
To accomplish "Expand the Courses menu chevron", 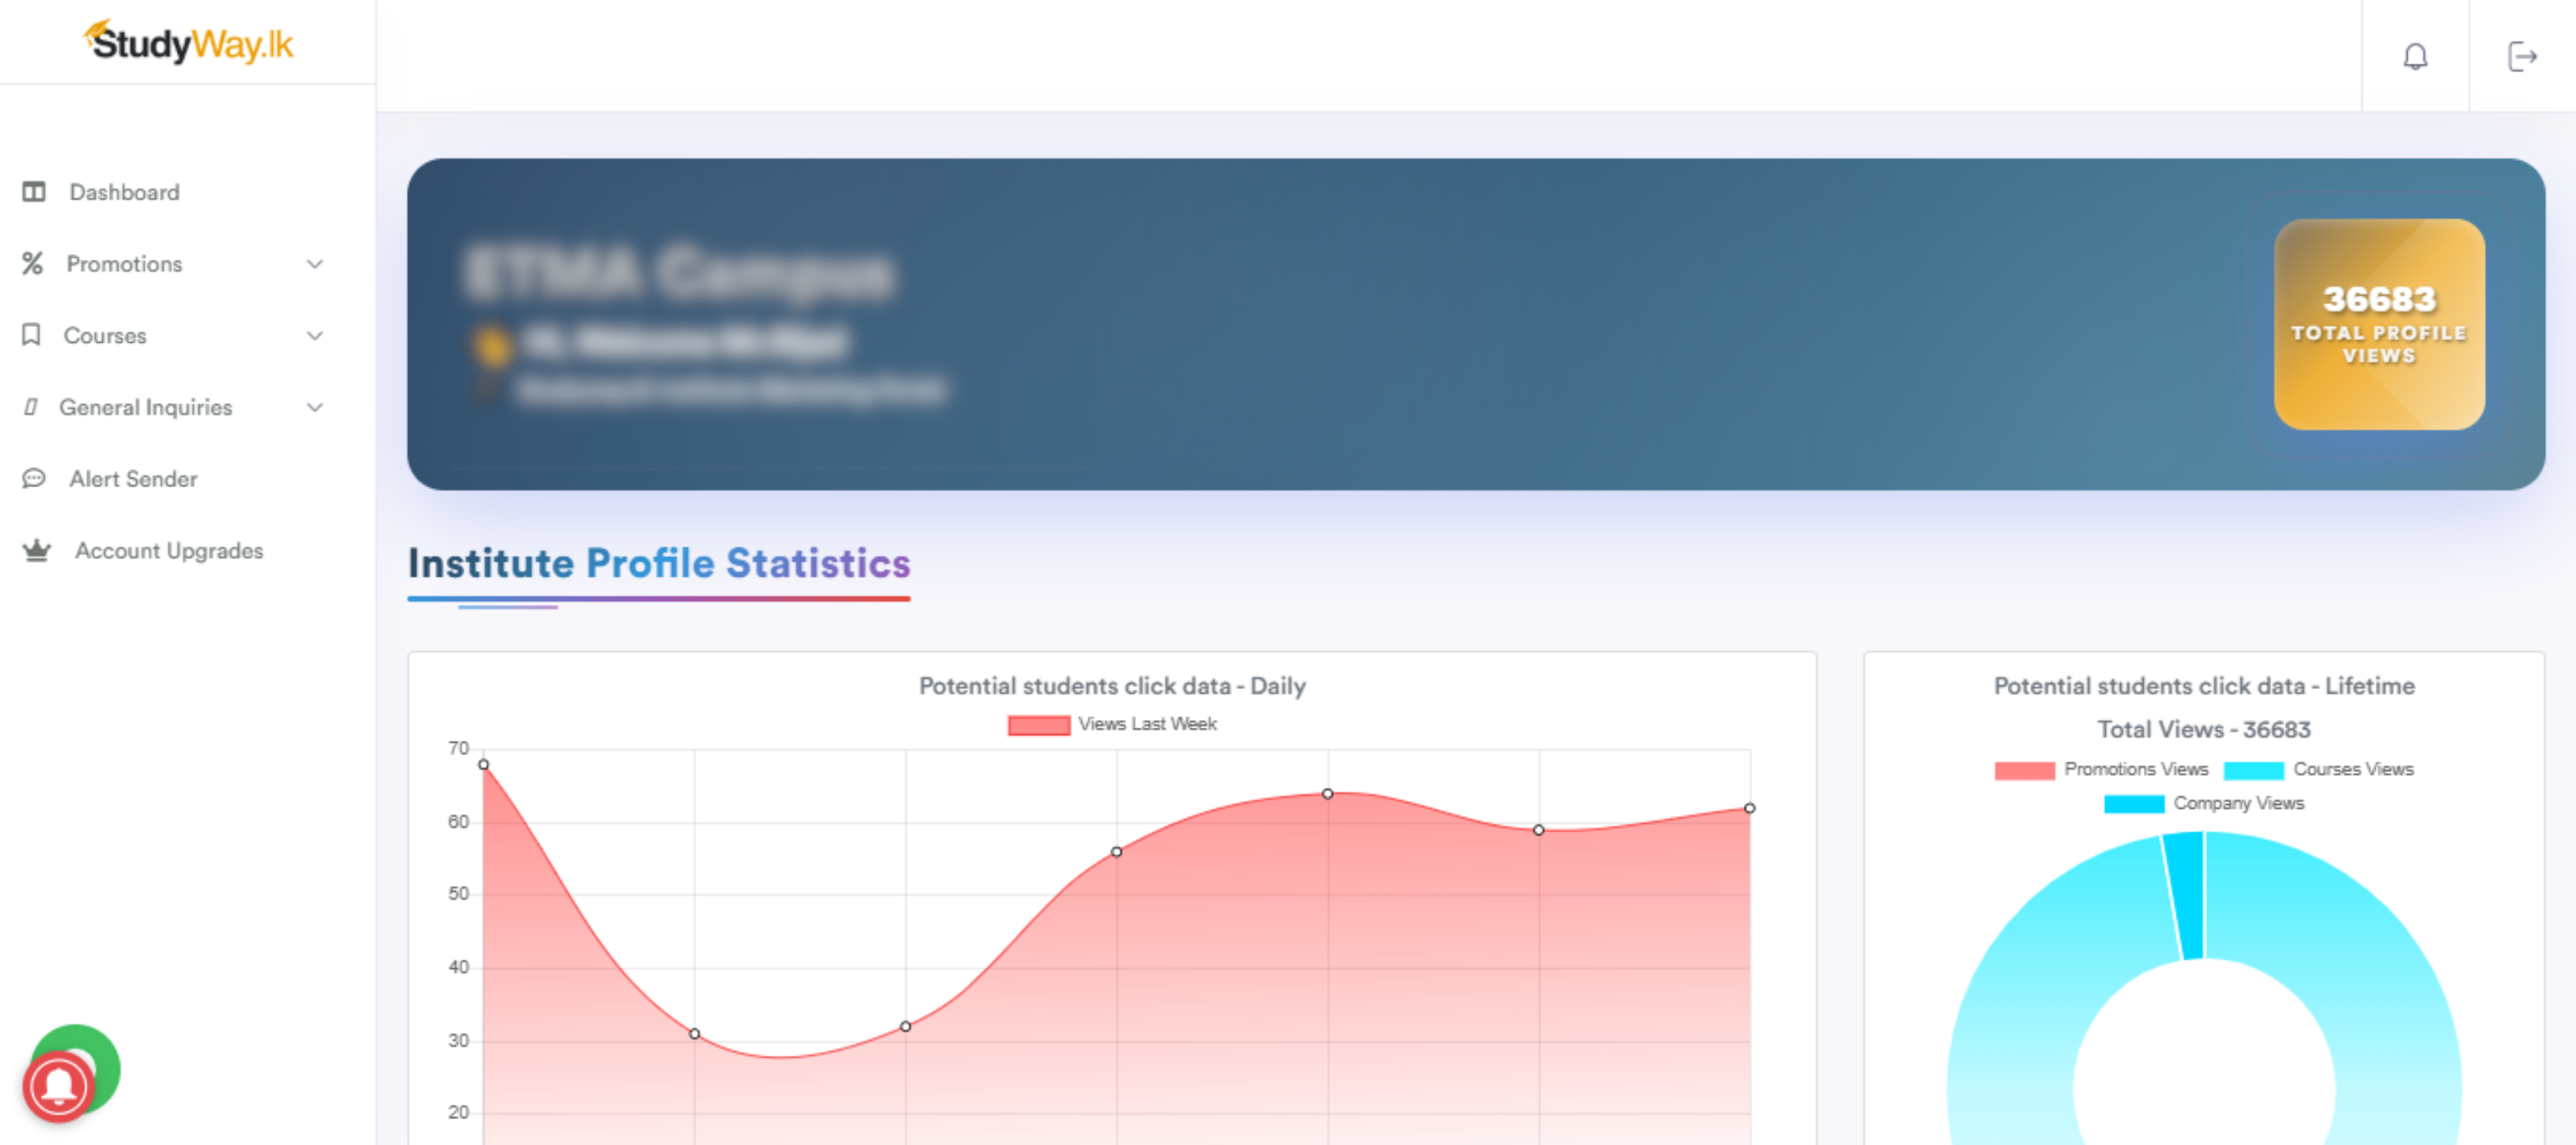I will pyautogui.click(x=315, y=335).
